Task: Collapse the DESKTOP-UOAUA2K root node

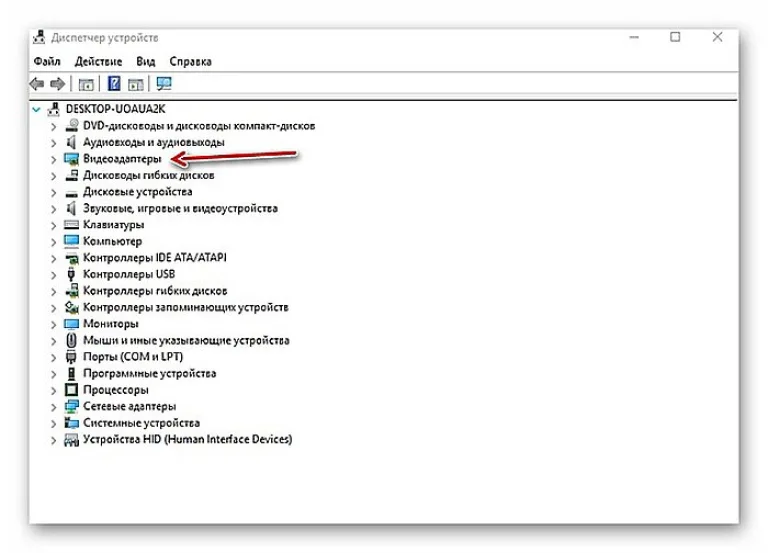Action: [x=36, y=109]
